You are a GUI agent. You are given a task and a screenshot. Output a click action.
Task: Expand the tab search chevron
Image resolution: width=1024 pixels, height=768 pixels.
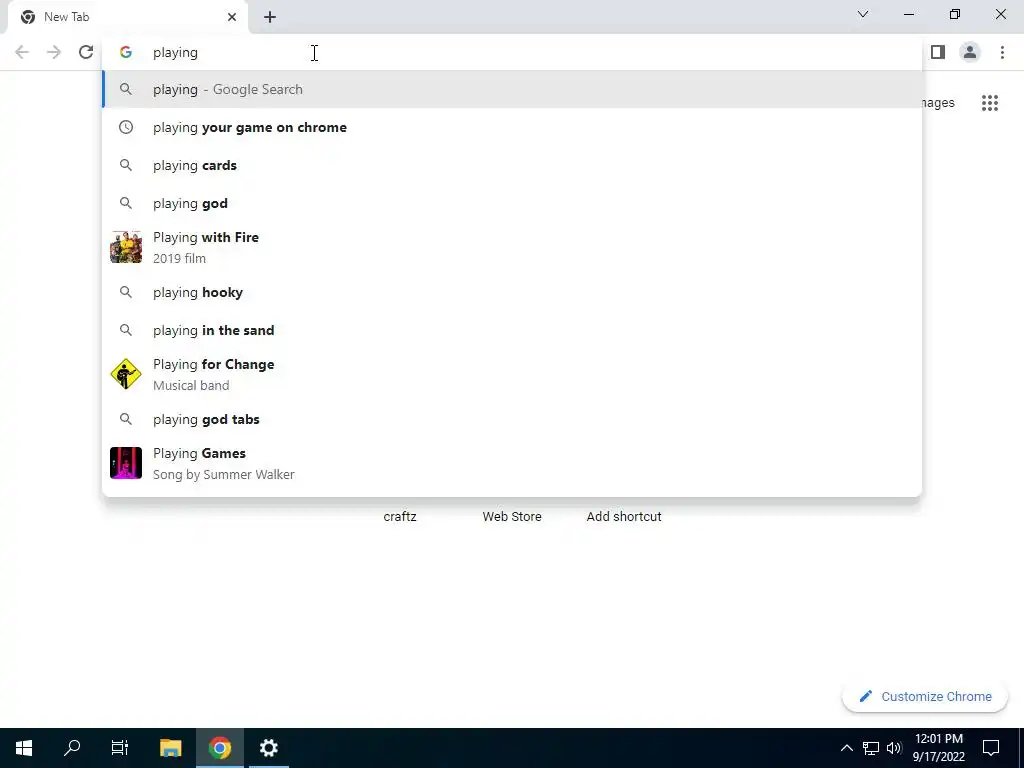click(863, 14)
